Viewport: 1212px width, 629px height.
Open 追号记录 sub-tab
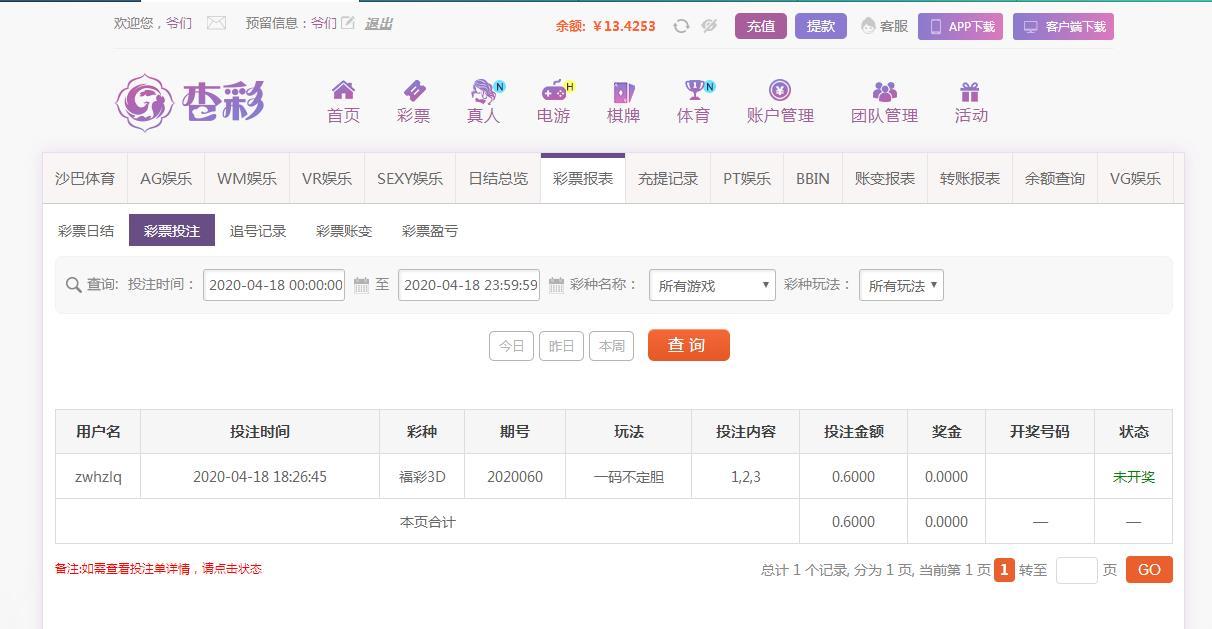(x=258, y=231)
